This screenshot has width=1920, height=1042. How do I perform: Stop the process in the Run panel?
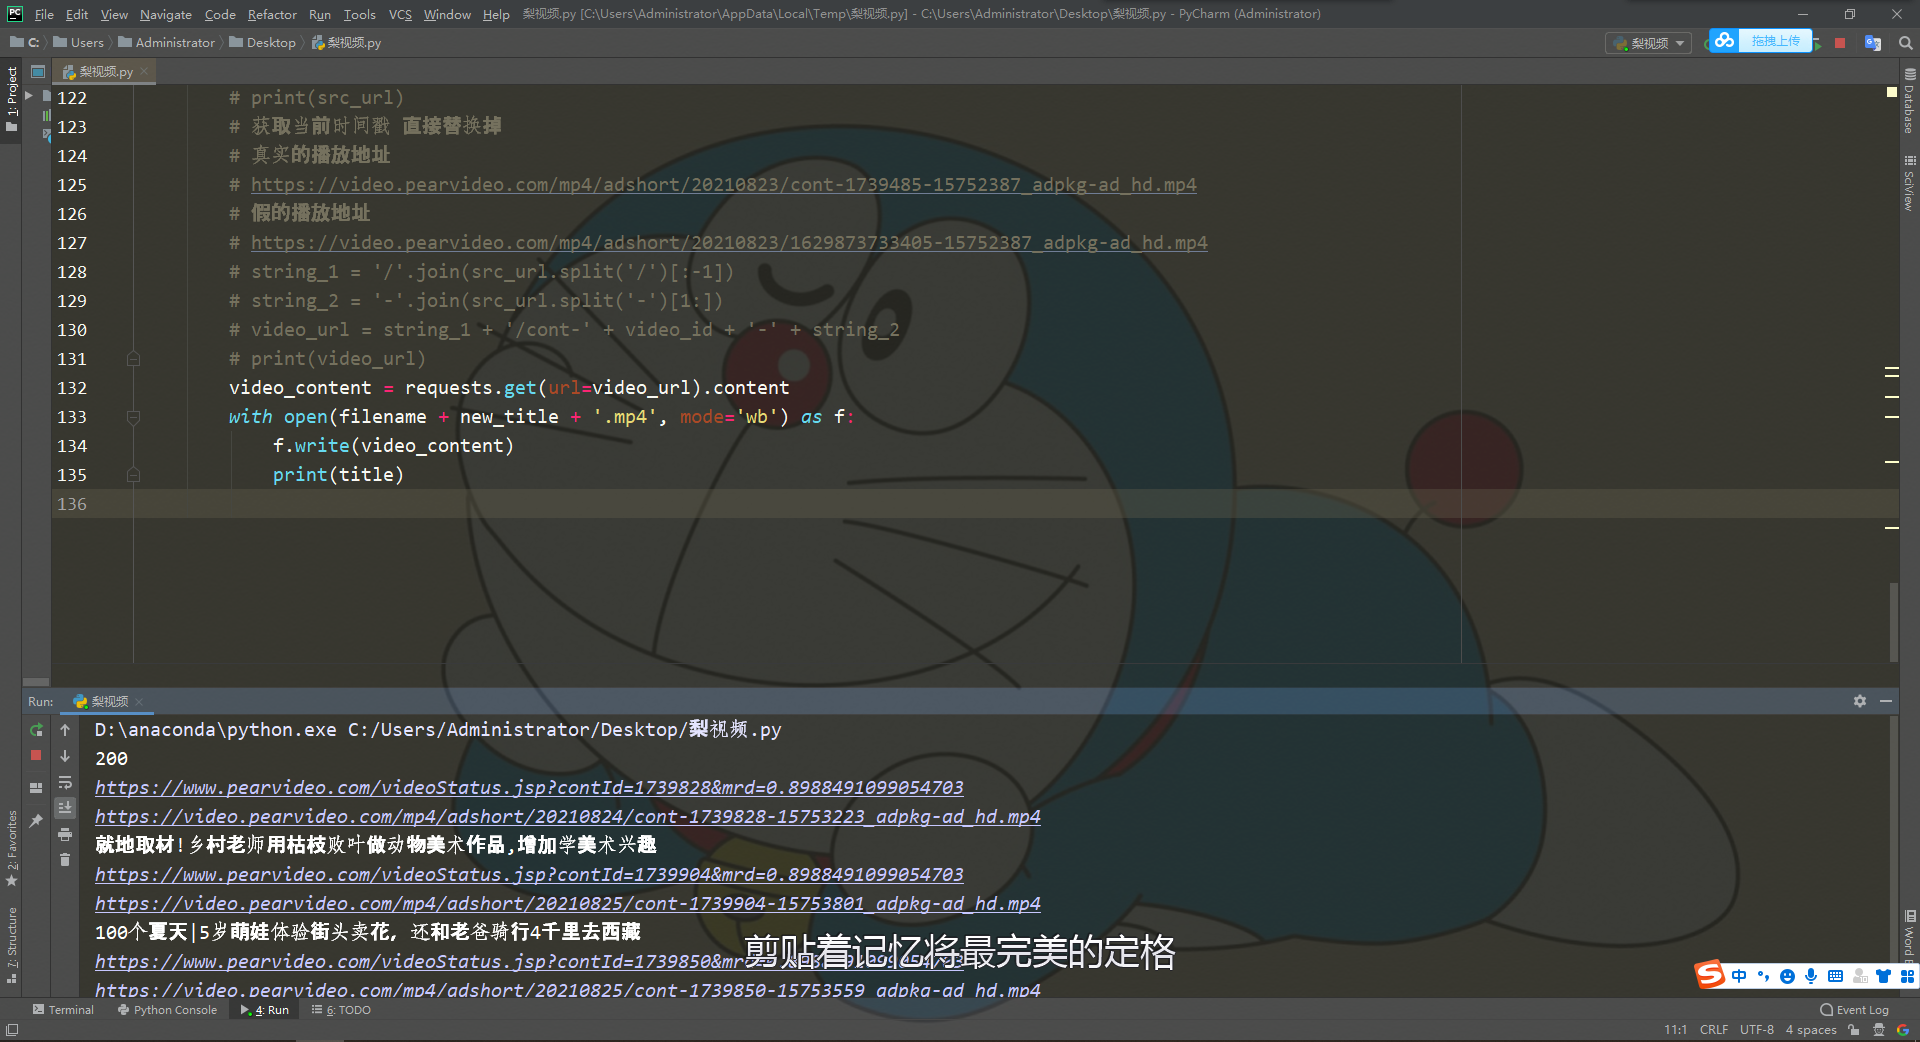pyautogui.click(x=36, y=756)
